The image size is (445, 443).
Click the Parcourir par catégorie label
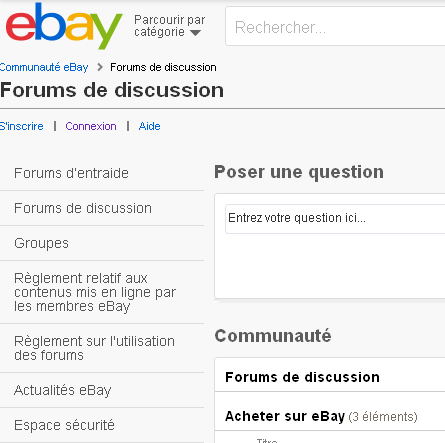(x=169, y=26)
